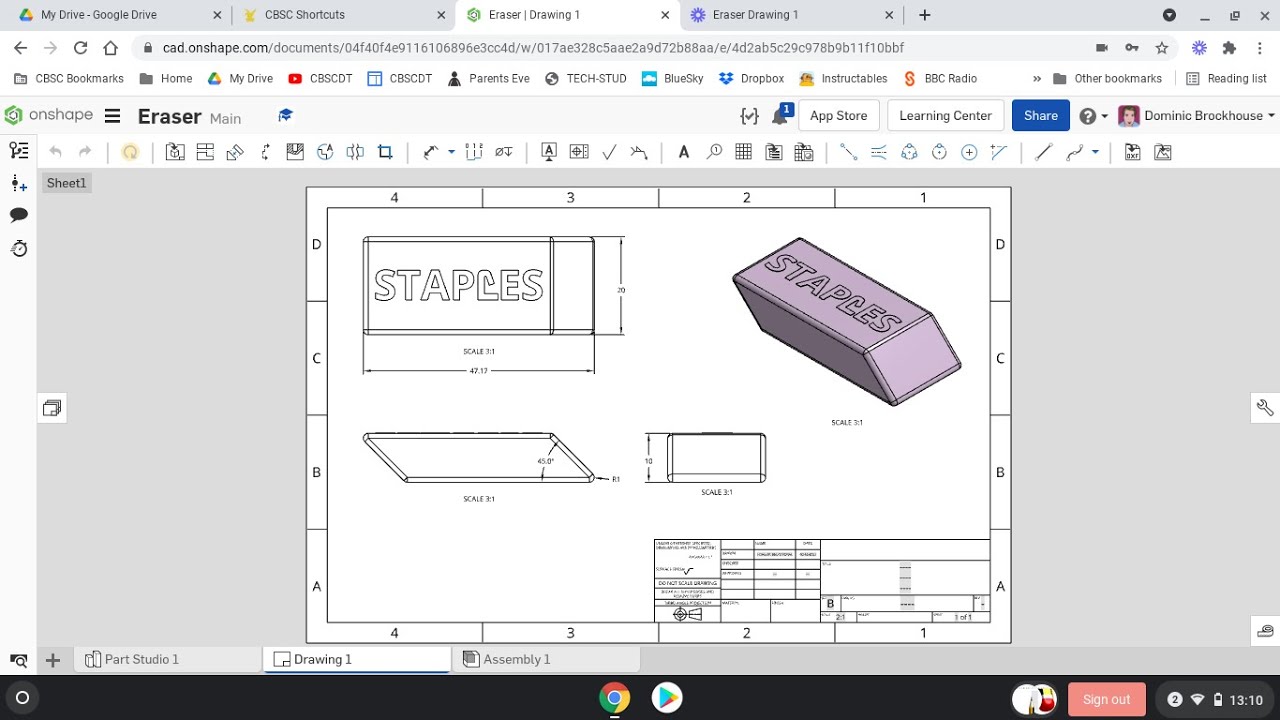Select the Crop view tool
Screen dimensions: 1280x720
[385, 152]
